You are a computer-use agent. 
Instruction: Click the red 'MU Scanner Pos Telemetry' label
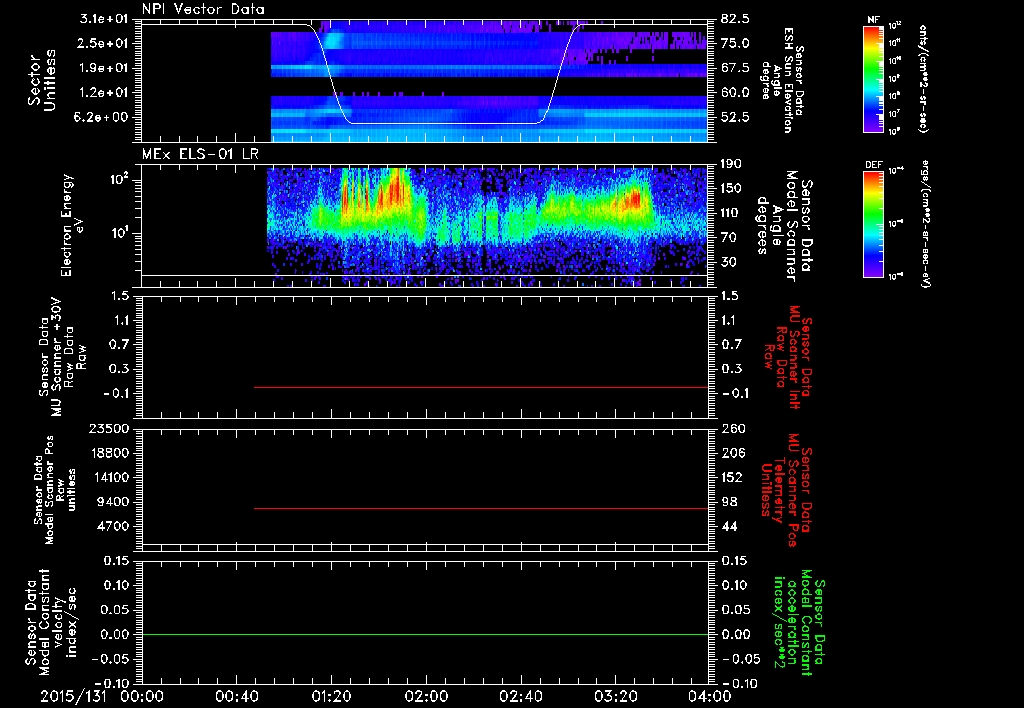point(788,490)
